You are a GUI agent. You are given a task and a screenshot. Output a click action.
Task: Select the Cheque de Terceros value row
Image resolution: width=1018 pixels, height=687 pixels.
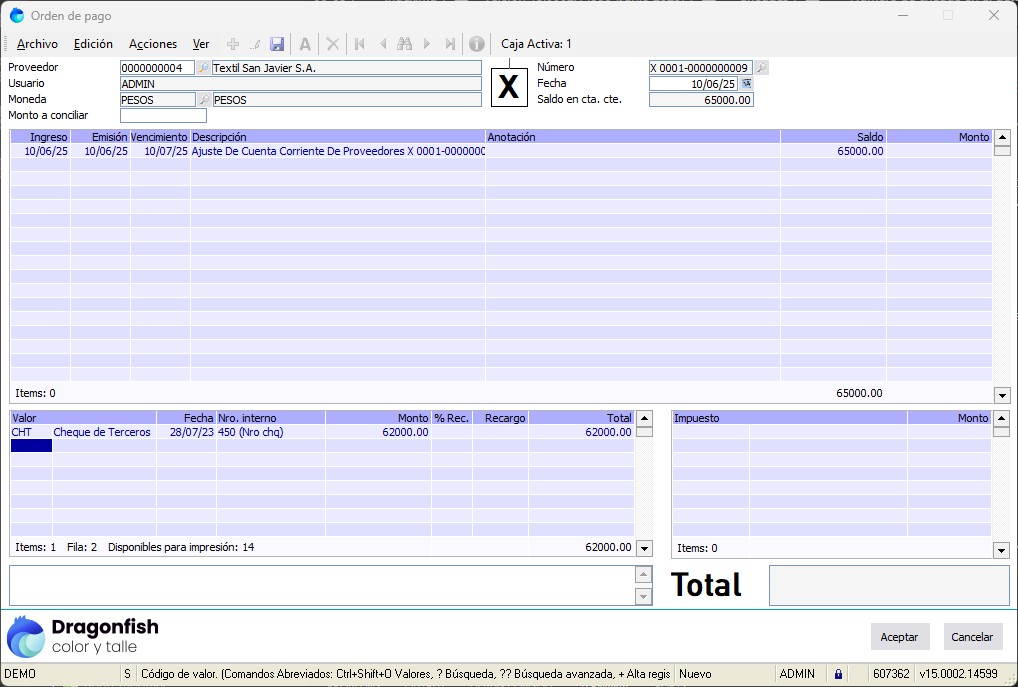[102, 433]
